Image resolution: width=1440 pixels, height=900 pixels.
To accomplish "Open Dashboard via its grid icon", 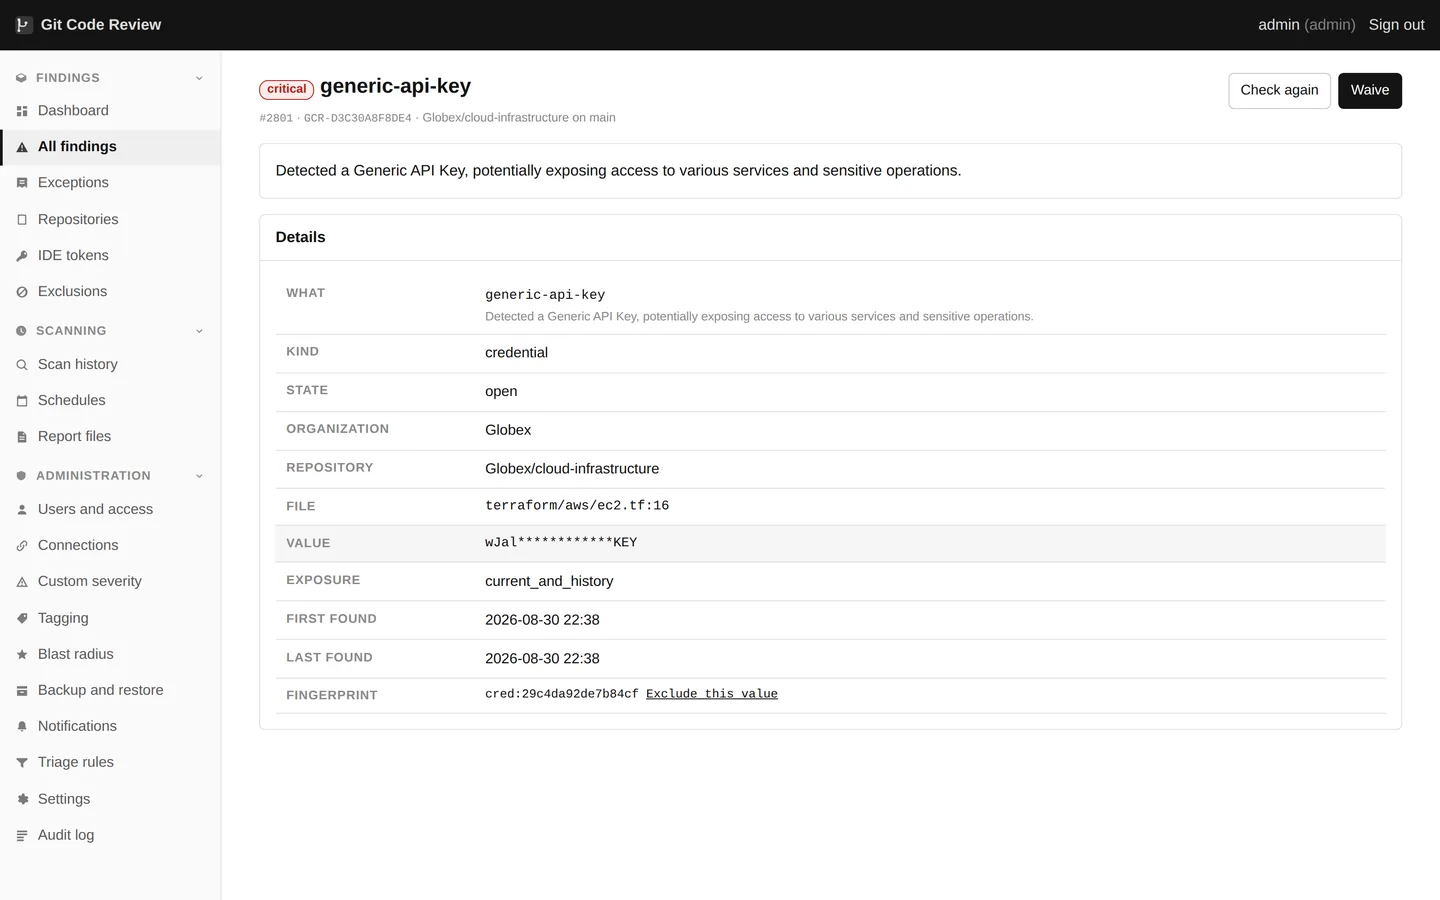I will click(22, 111).
